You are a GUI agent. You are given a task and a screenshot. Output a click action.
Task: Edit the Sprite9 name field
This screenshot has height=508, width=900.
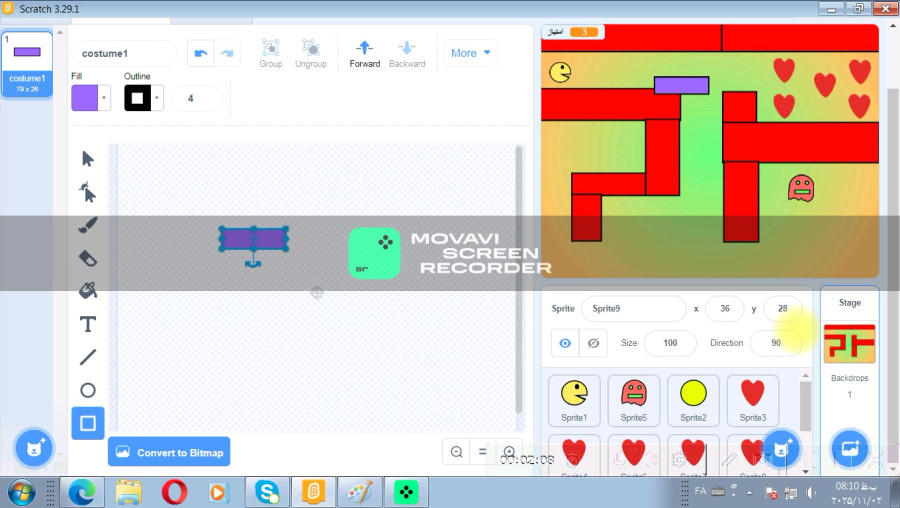634,309
